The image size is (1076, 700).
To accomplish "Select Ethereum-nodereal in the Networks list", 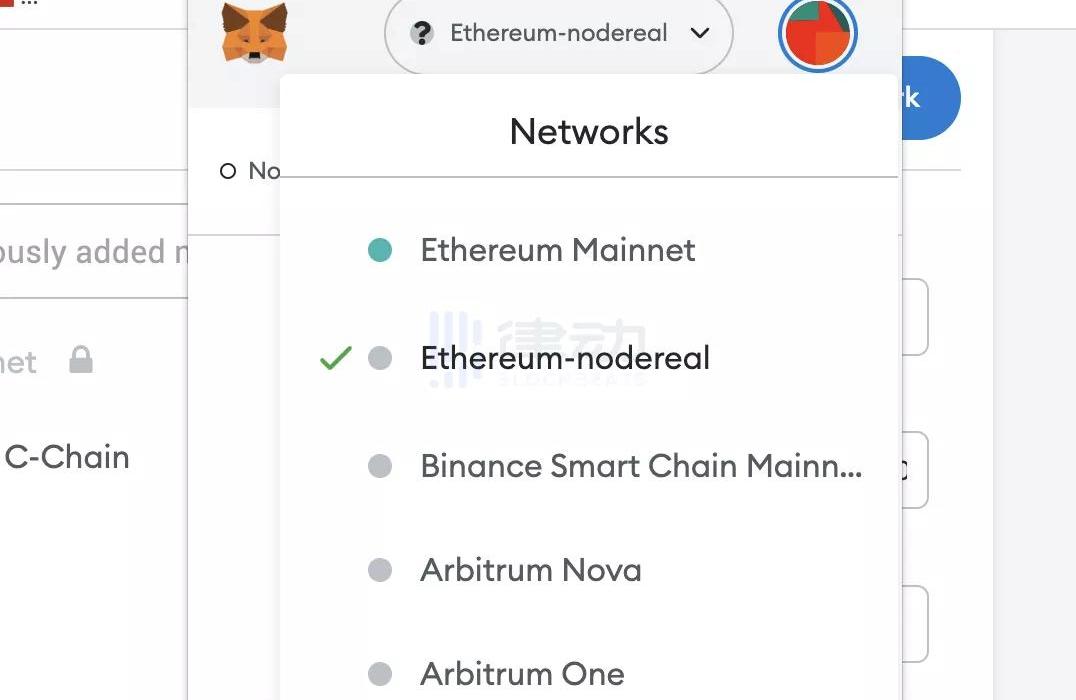I will [565, 358].
